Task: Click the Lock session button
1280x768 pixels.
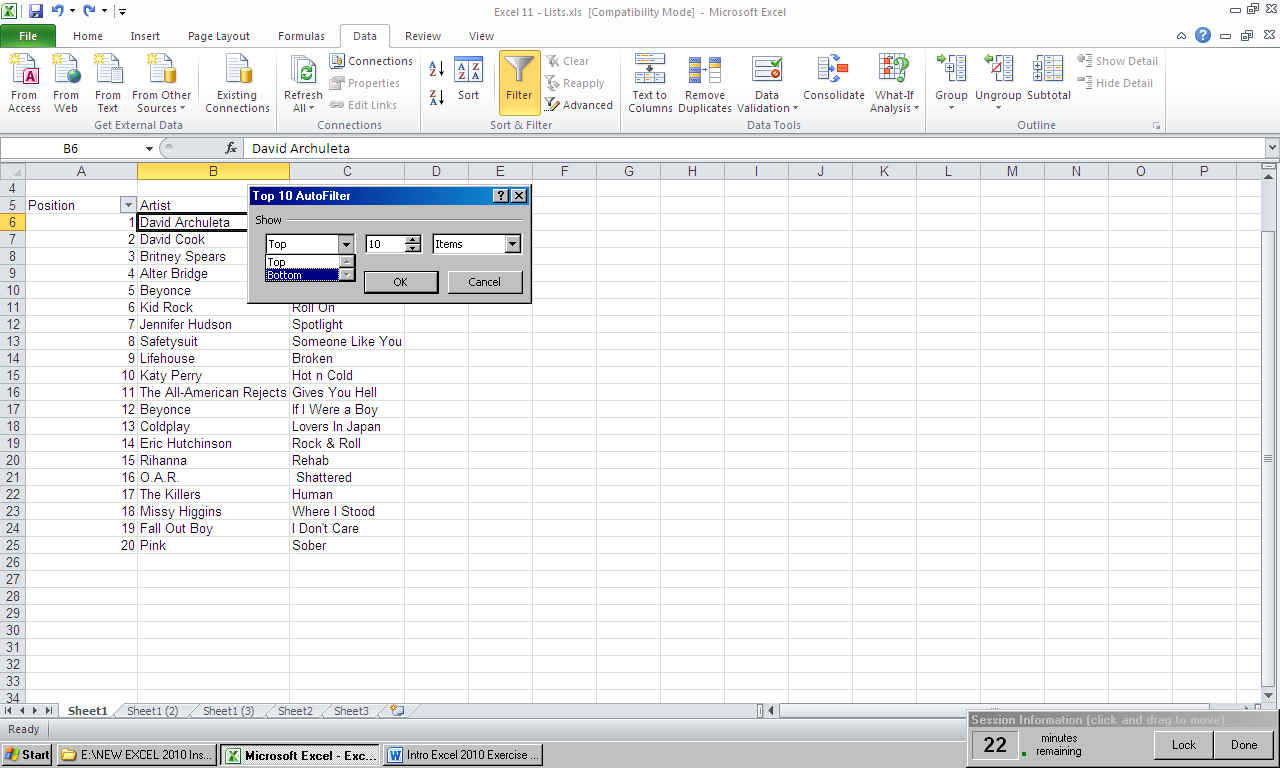Action: click(x=1184, y=745)
